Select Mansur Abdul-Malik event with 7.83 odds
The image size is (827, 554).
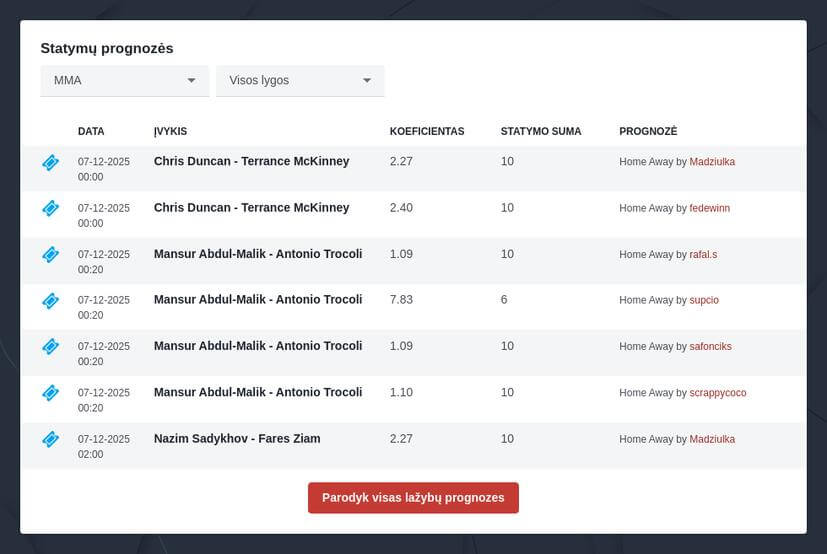coord(258,300)
